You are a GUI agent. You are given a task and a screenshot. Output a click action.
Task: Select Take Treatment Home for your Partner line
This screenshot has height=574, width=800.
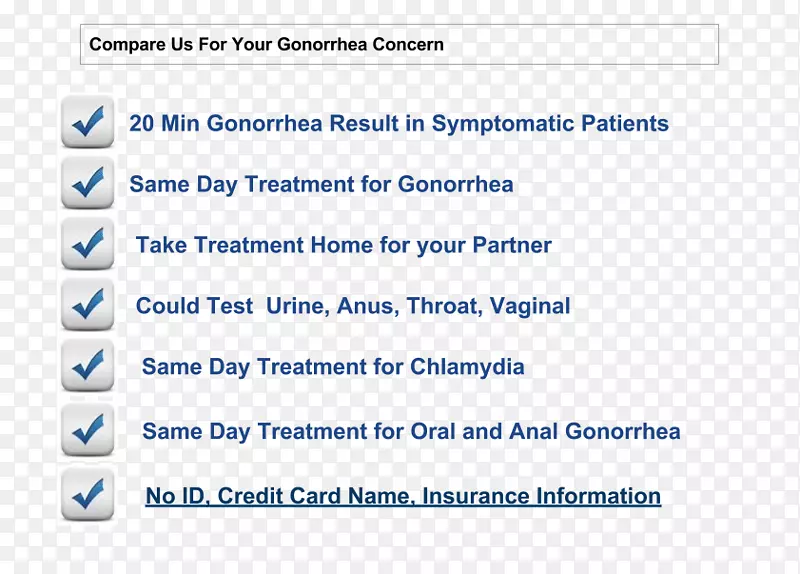343,245
